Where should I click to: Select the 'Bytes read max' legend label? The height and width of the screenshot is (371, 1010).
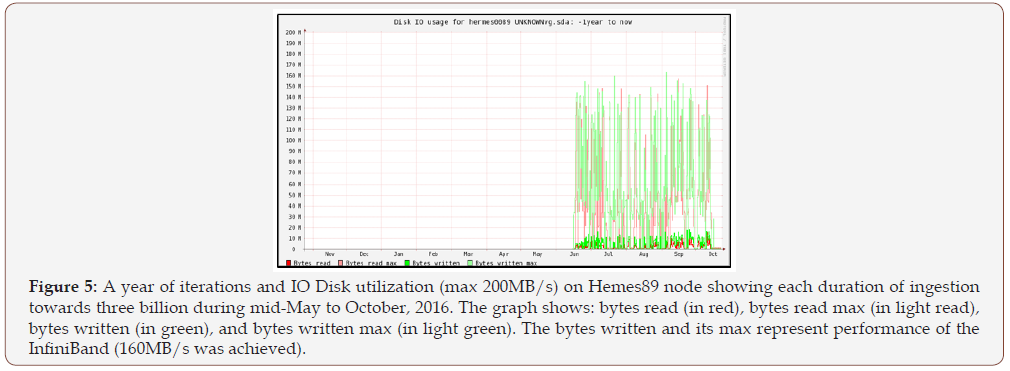click(x=372, y=263)
